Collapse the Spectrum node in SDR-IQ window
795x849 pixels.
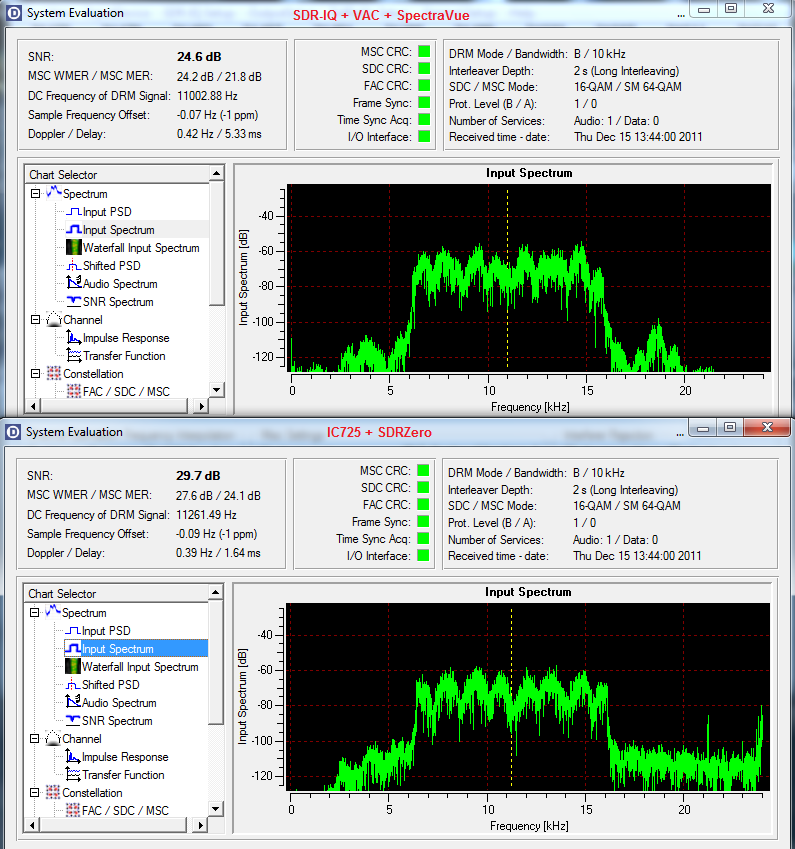[36, 194]
